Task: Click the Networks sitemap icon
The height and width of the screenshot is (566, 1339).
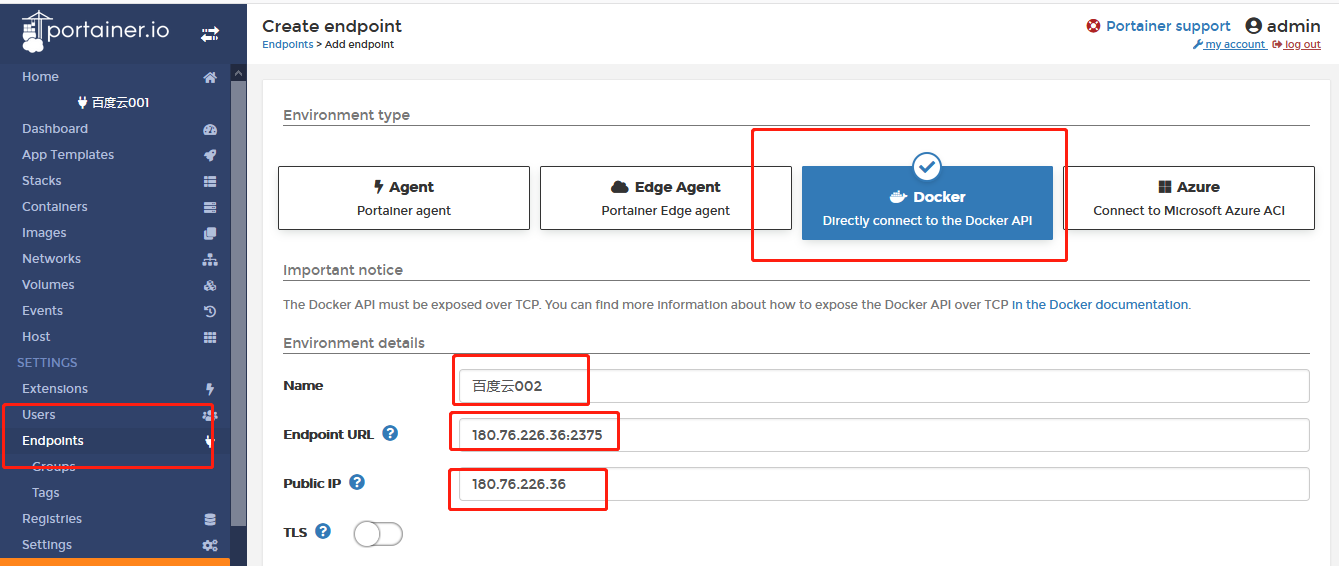Action: (x=210, y=259)
